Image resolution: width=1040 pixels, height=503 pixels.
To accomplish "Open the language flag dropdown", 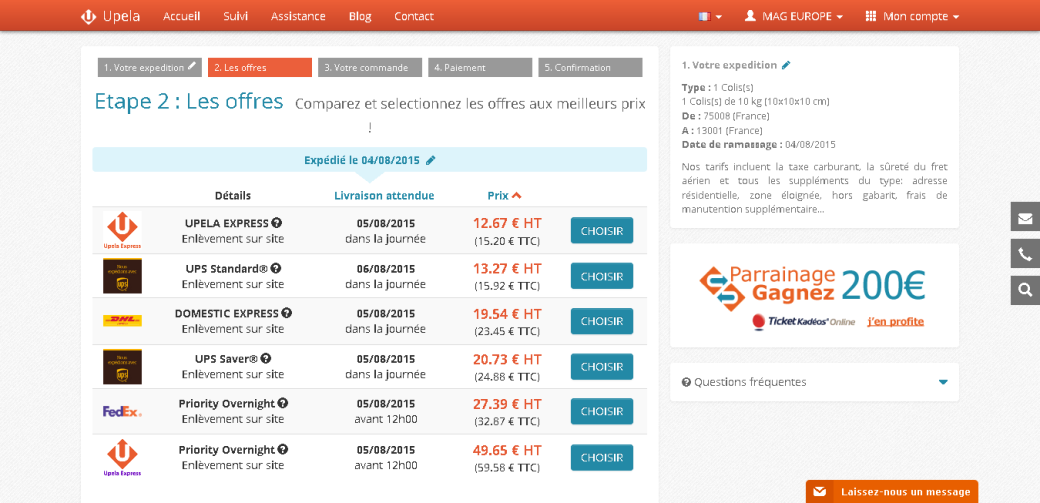I will 710,16.
